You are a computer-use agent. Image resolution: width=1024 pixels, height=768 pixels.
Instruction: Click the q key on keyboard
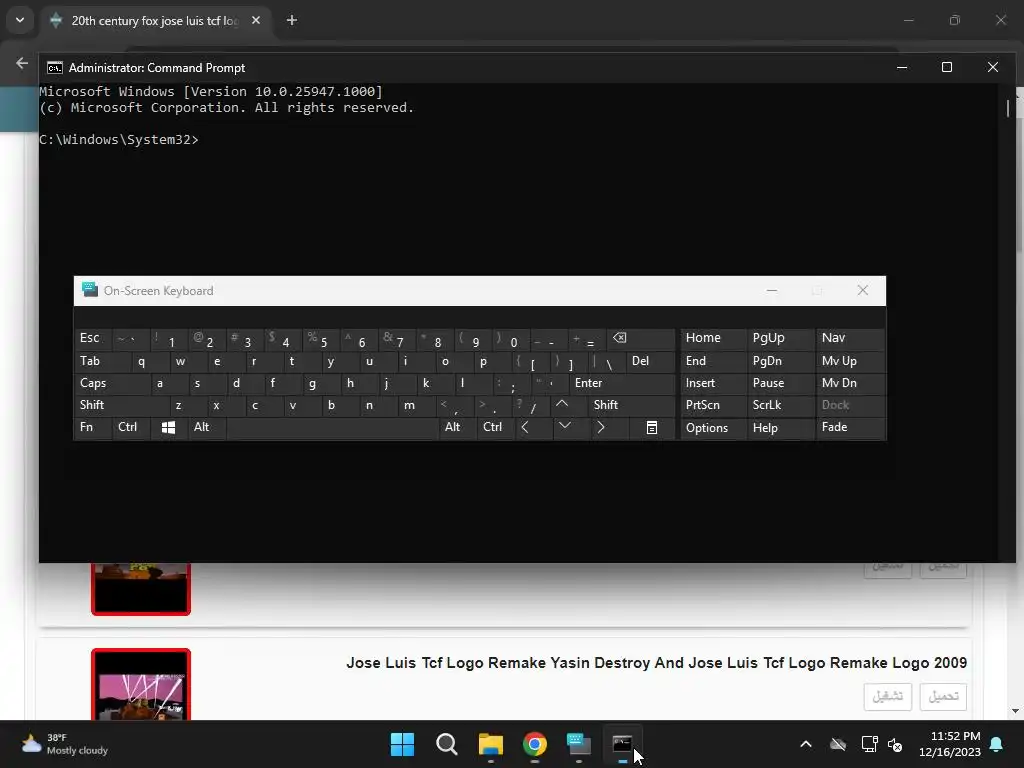[141, 361]
